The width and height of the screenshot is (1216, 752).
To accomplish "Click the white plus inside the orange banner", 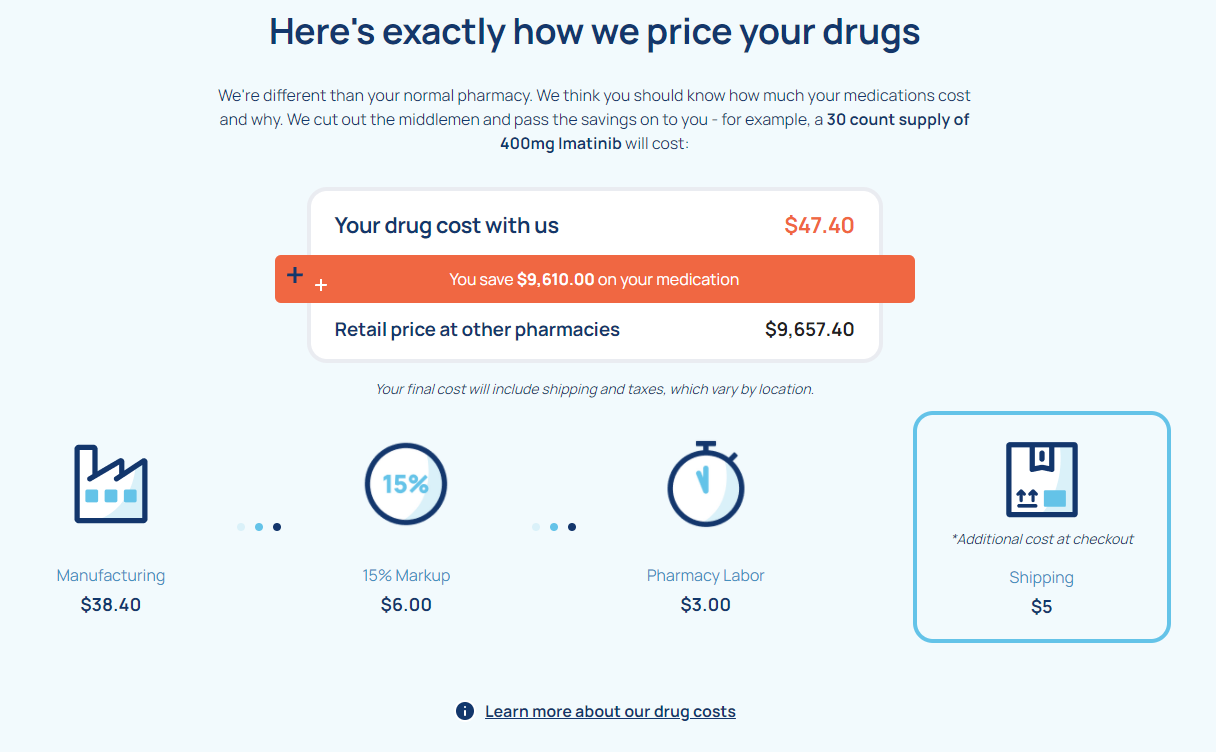I will point(321,285).
